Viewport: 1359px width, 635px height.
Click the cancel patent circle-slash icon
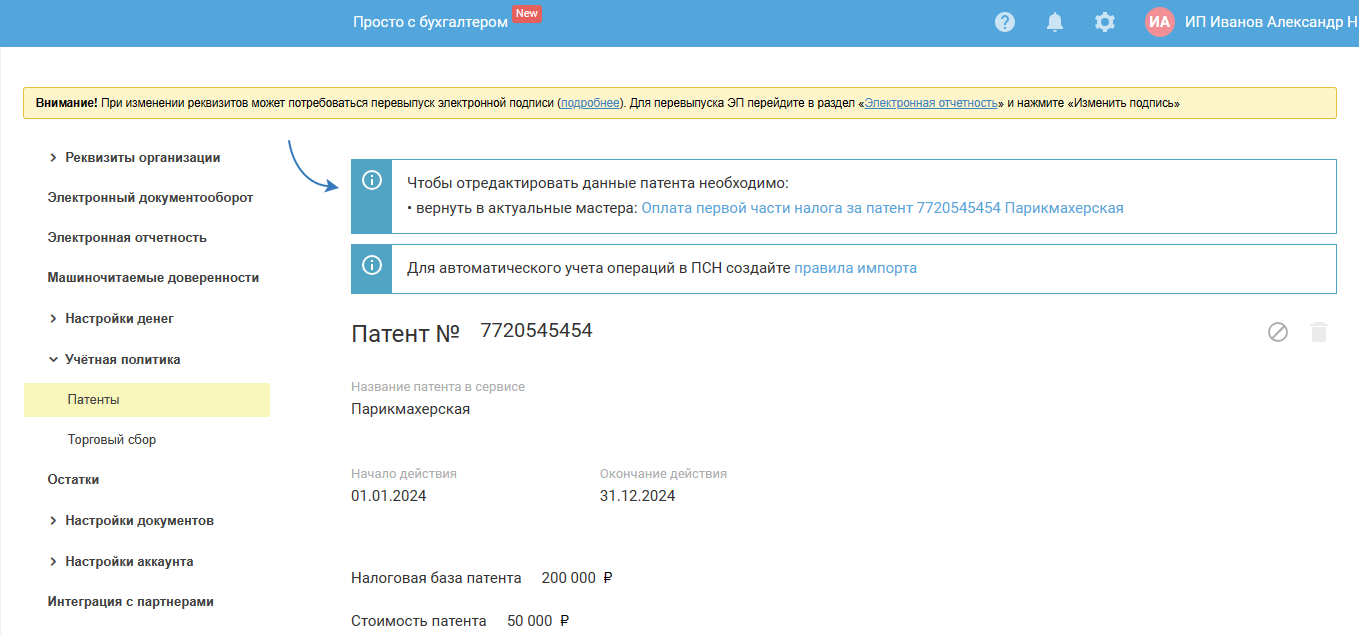[1278, 332]
